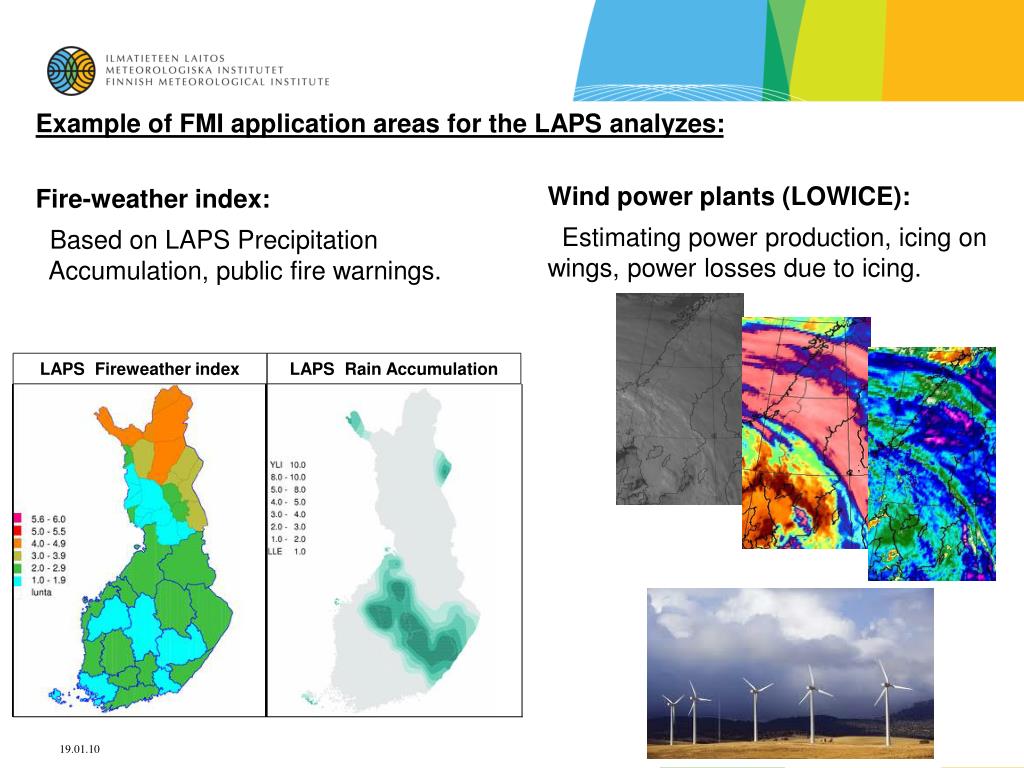Click the 'METEOROLOGISKA INSTITUTET' text line
The image size is (1024, 768).
[195, 70]
